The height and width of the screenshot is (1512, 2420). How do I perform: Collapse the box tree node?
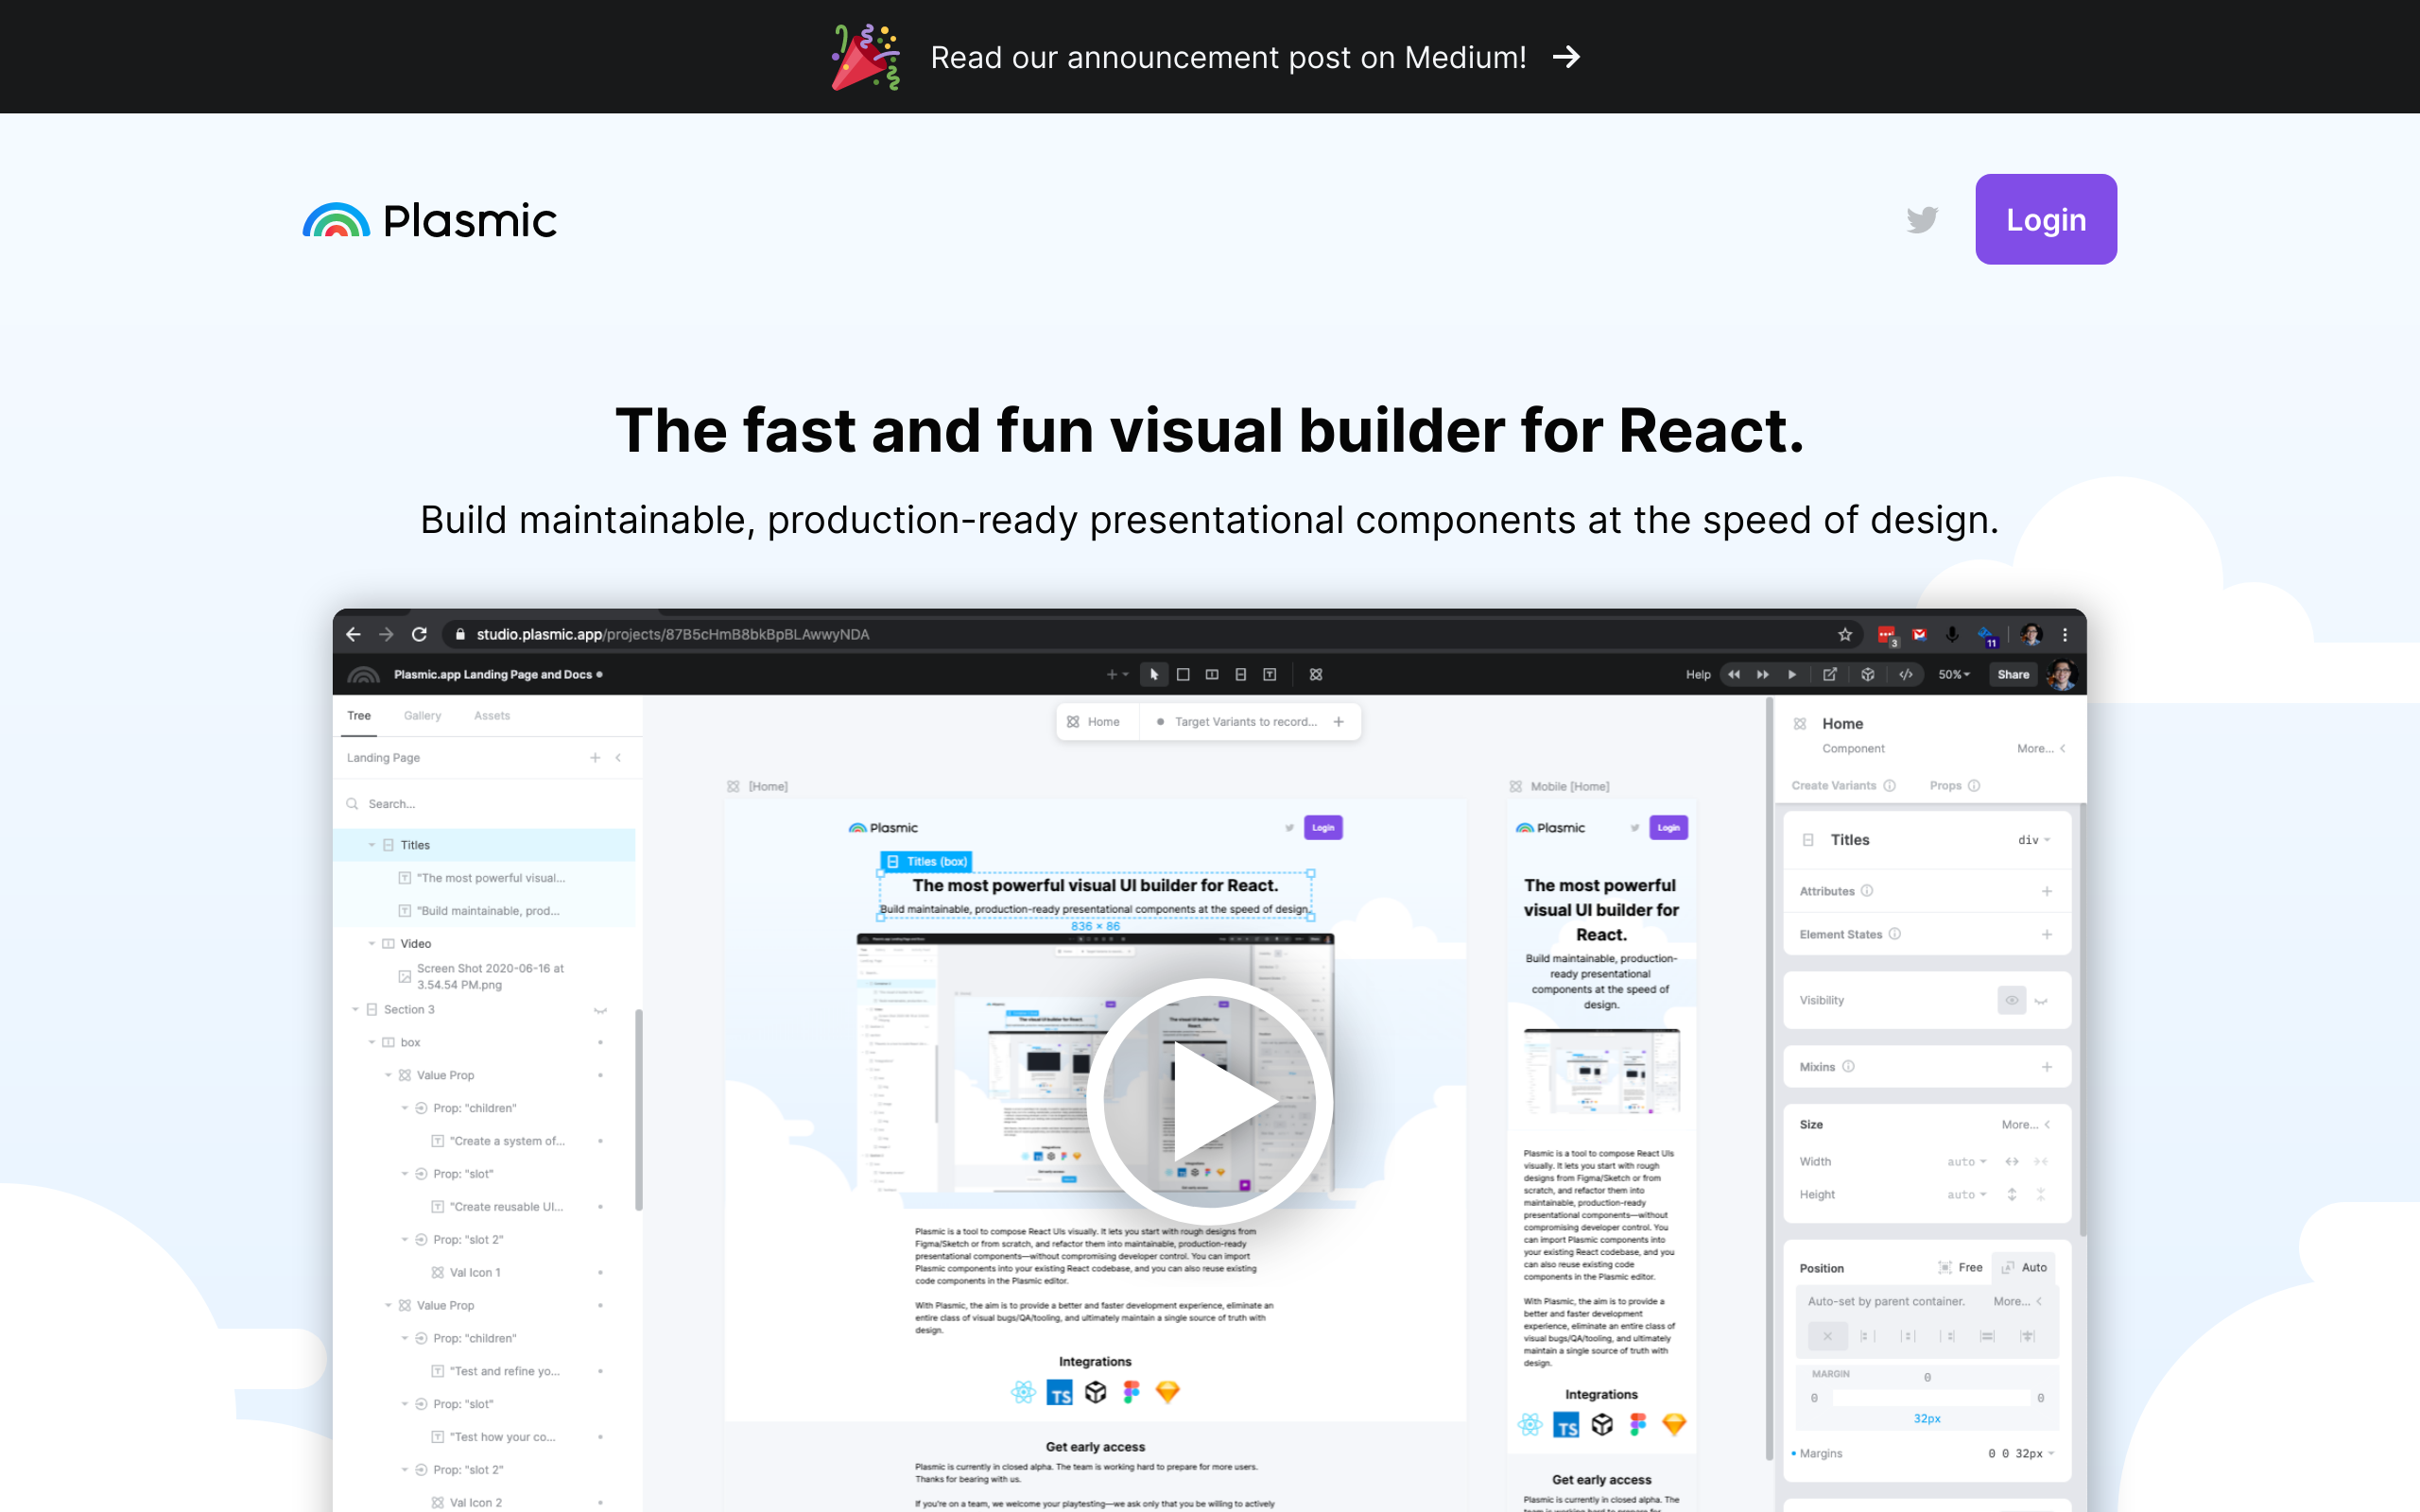pyautogui.click(x=372, y=1043)
